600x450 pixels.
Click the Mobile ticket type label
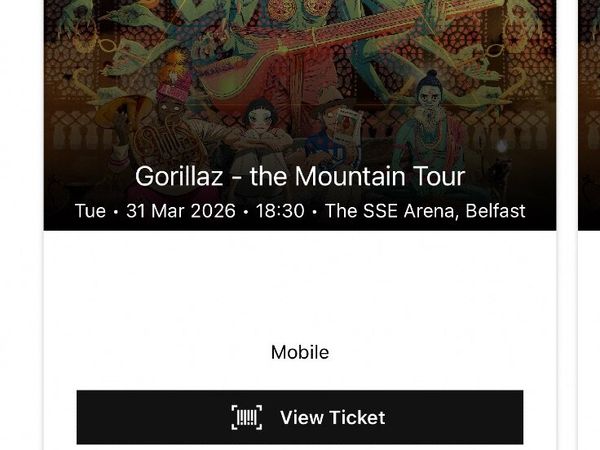click(x=300, y=353)
